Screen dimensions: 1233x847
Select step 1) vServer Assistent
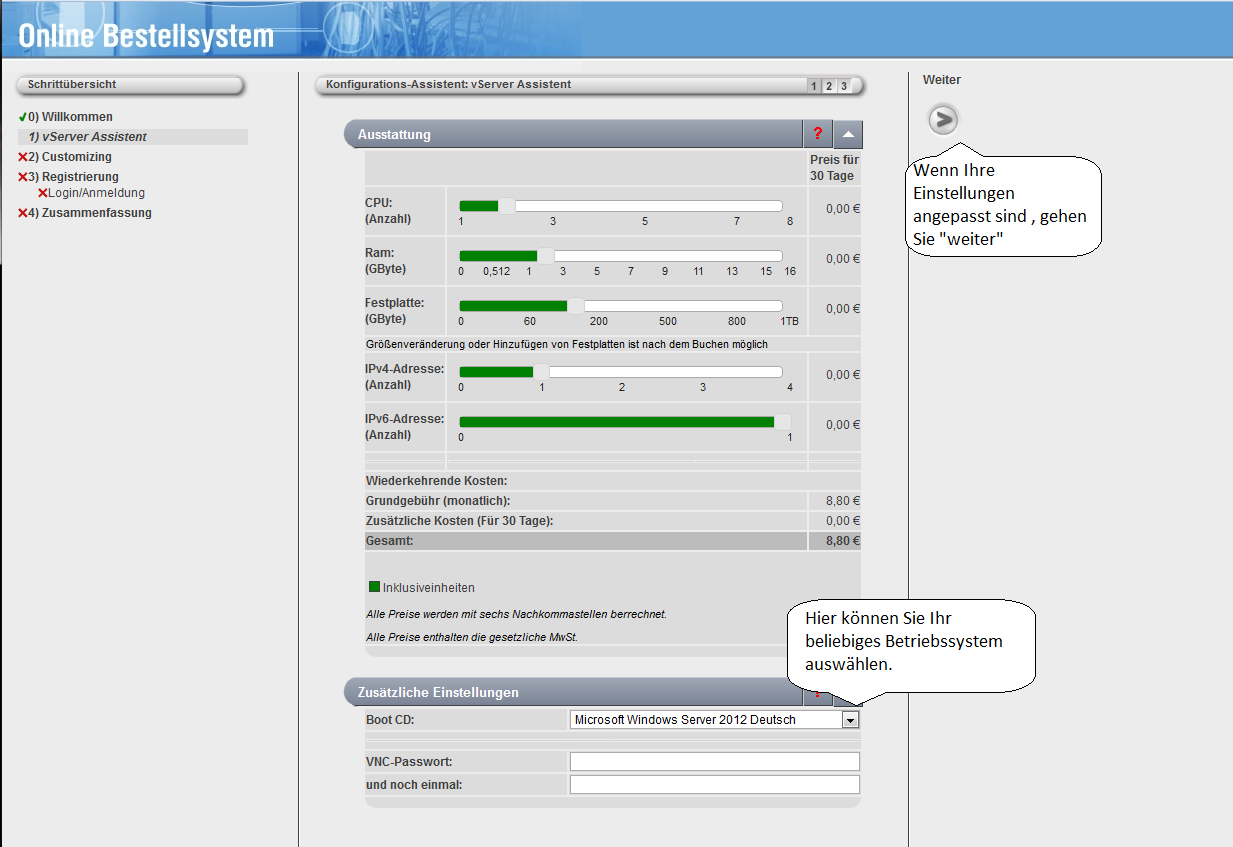pyautogui.click(x=87, y=137)
